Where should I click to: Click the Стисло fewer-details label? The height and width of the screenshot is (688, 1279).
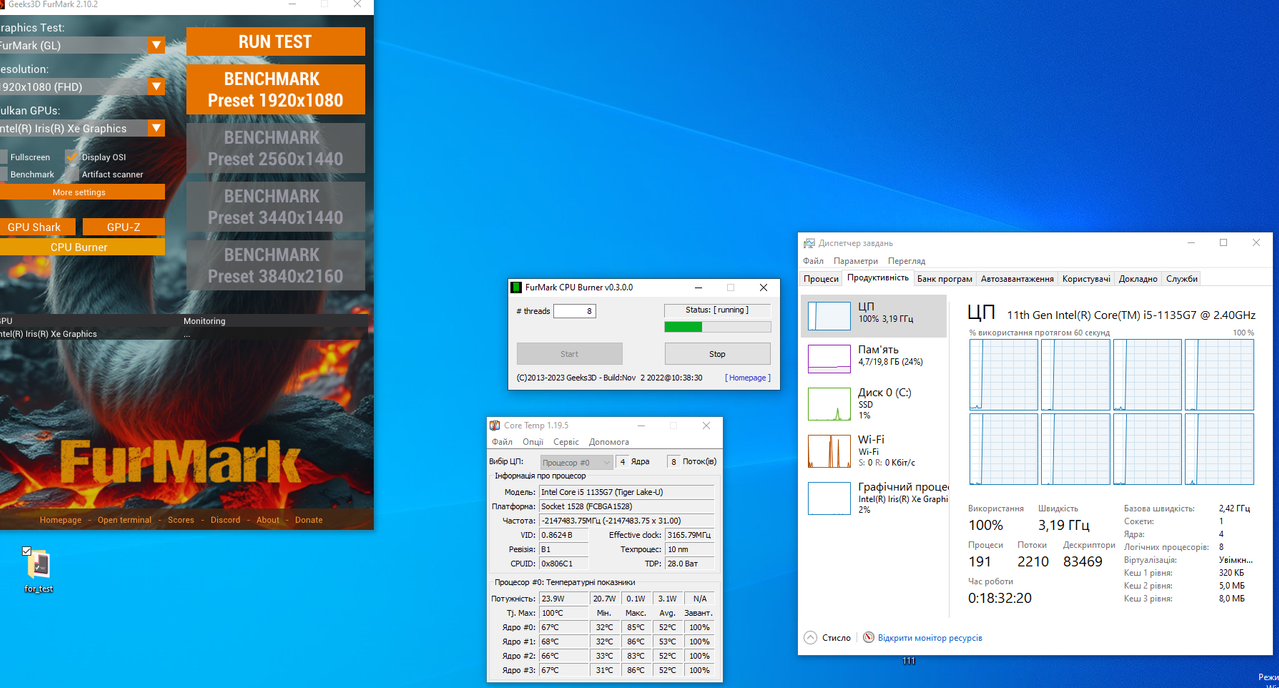tap(836, 638)
